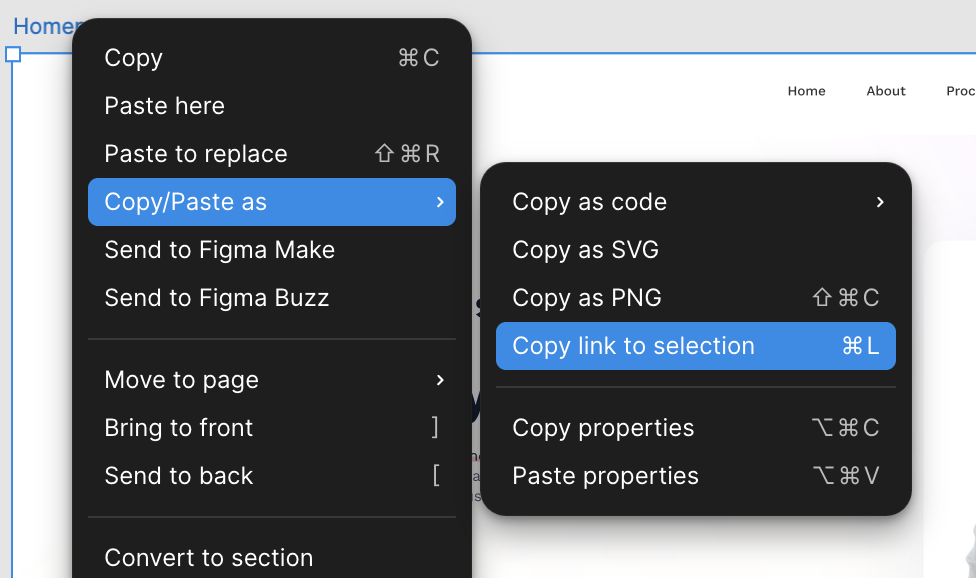
Task: Click Convert to section
Action: point(209,557)
